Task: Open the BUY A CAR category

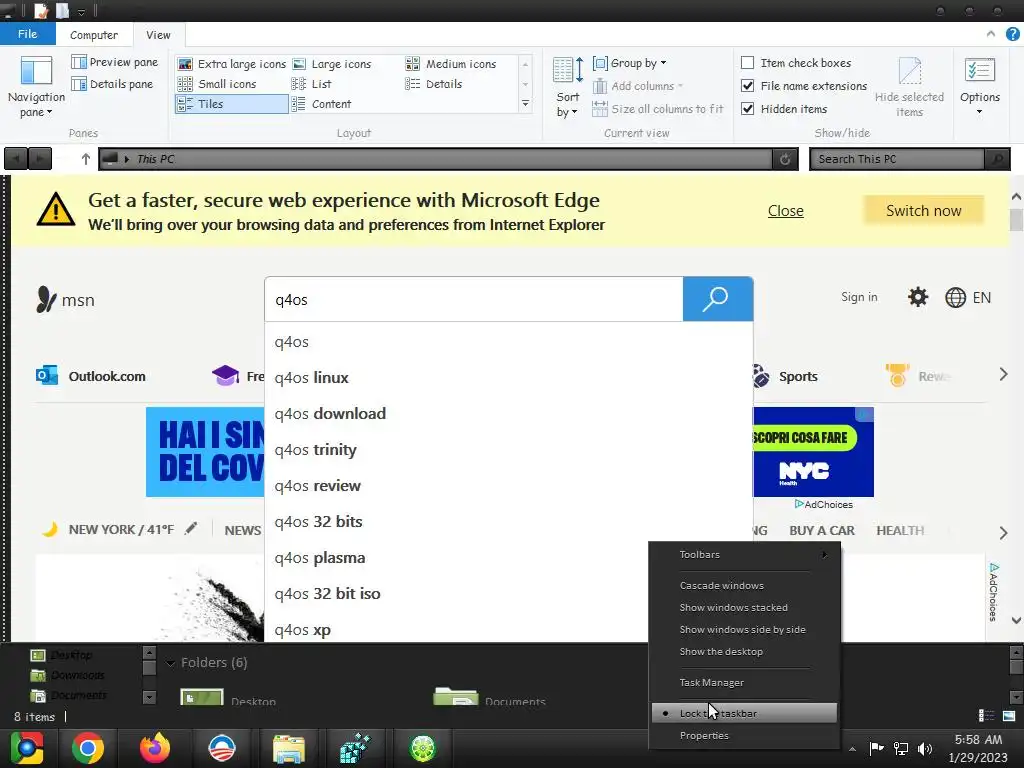Action: tap(822, 530)
